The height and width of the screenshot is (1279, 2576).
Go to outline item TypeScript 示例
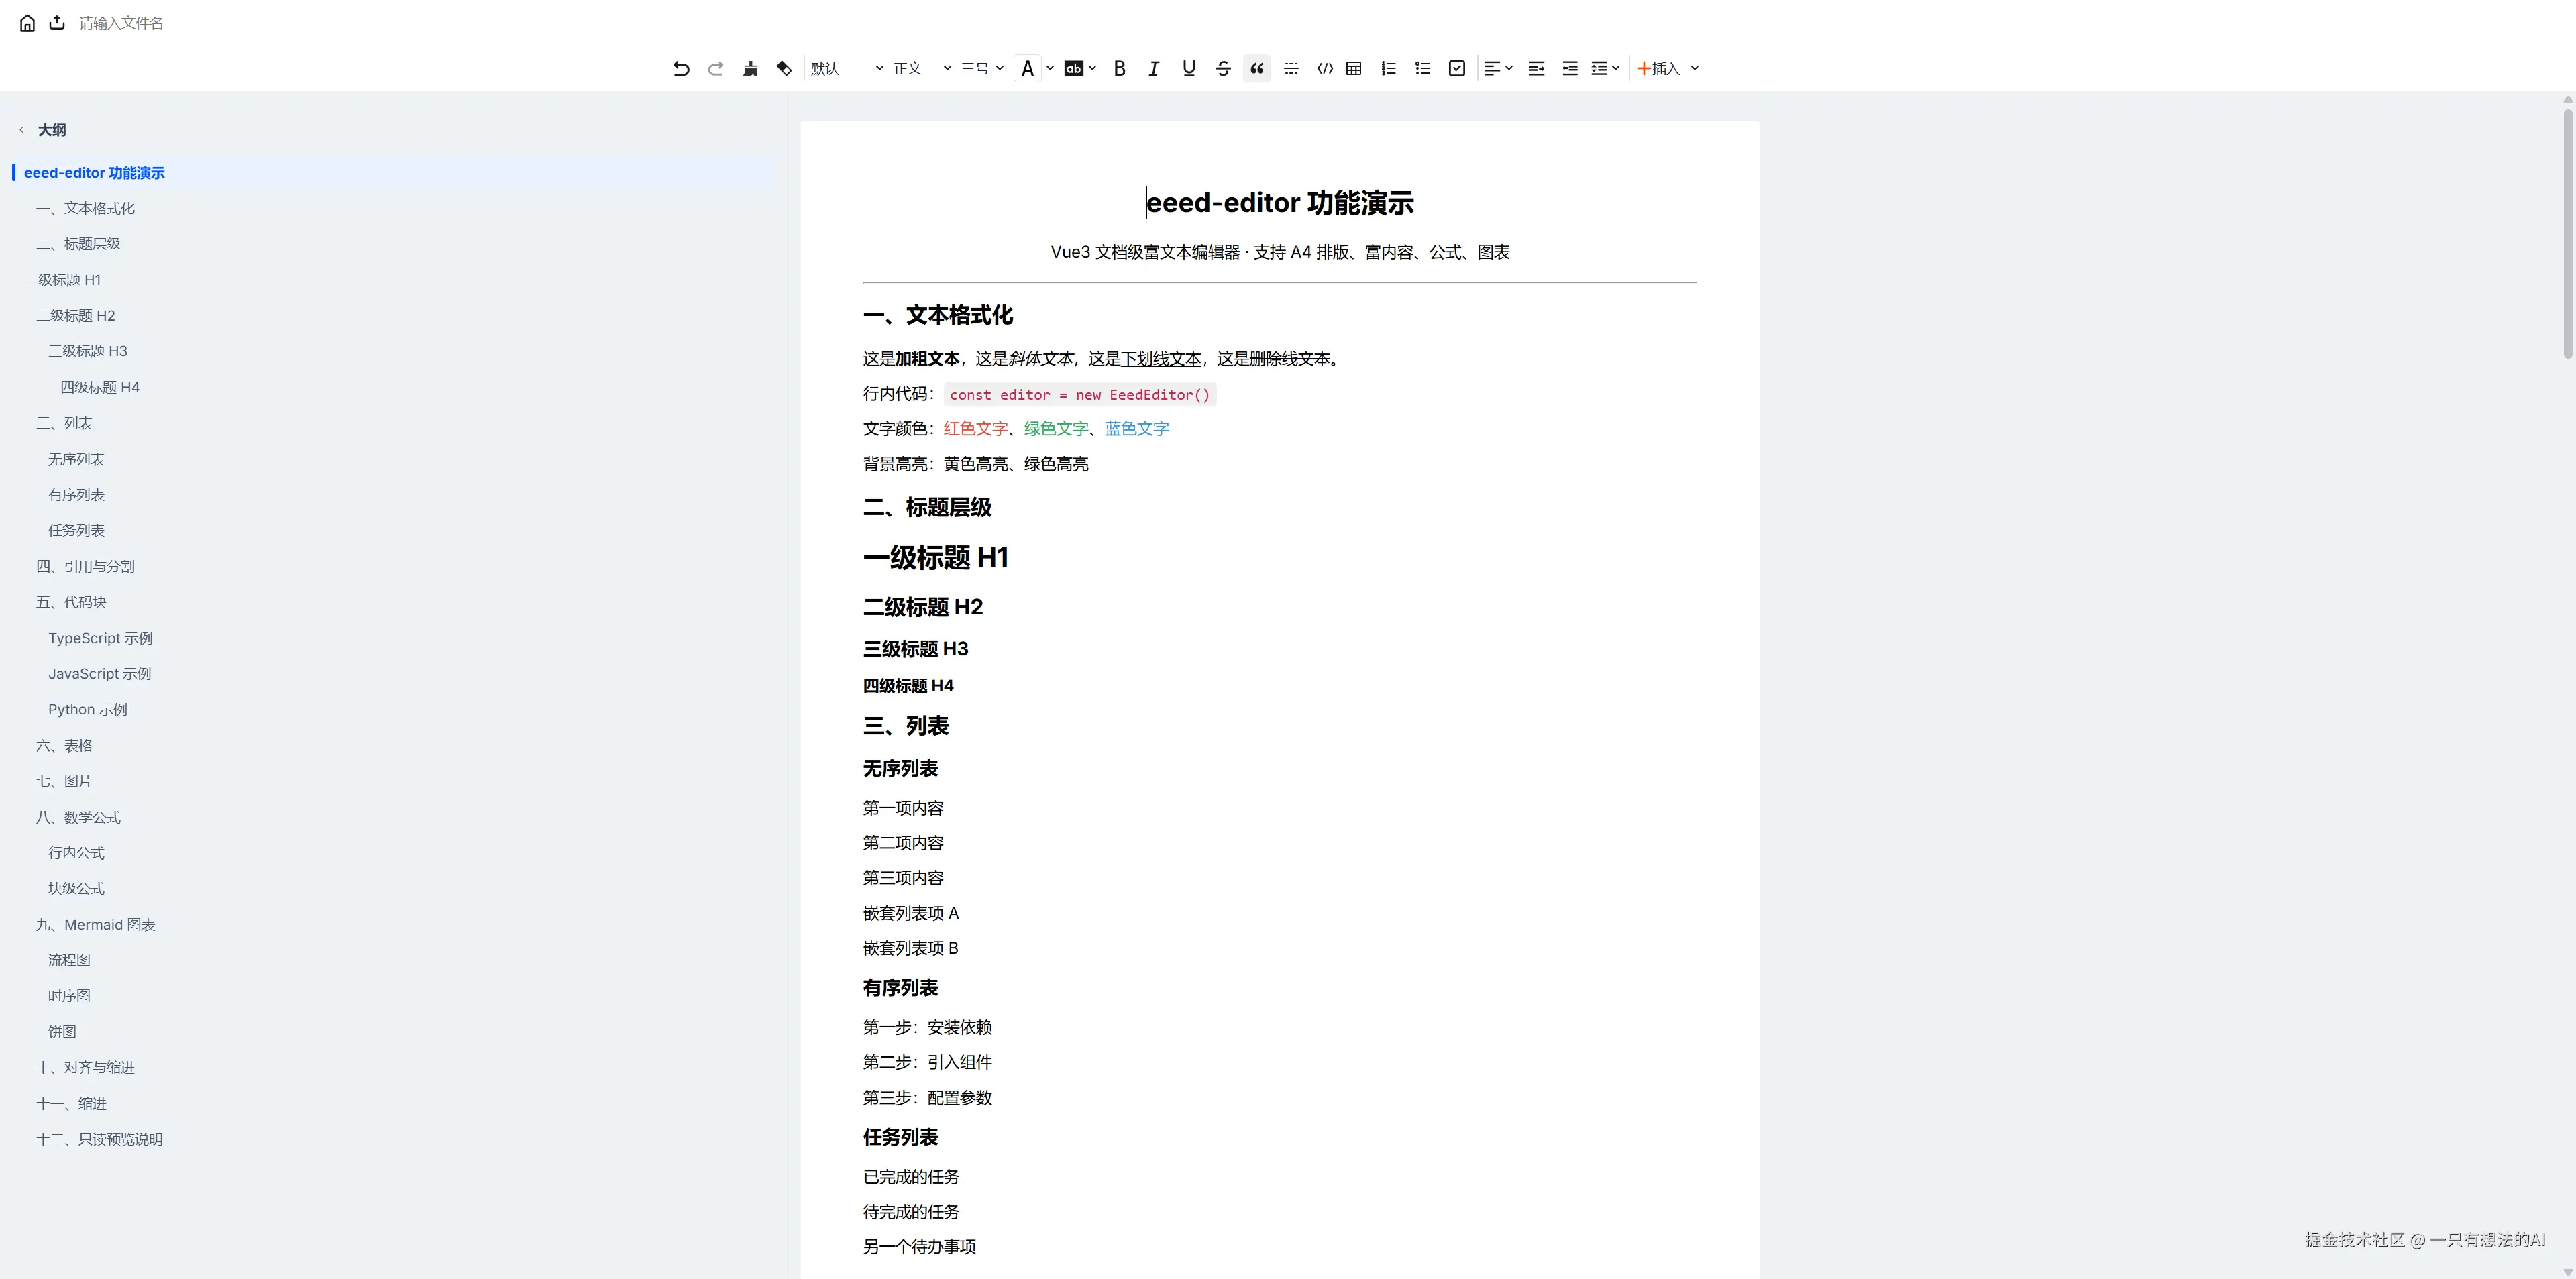coord(100,638)
